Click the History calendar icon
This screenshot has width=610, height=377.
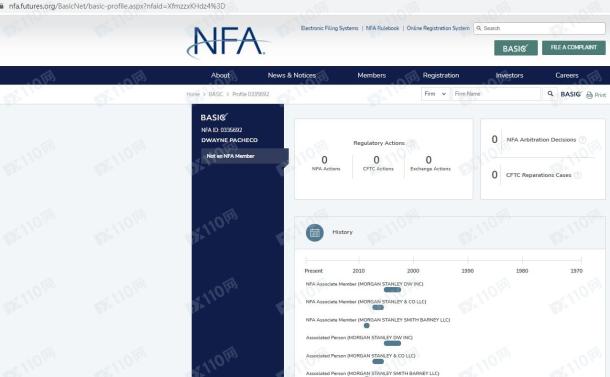coord(315,233)
